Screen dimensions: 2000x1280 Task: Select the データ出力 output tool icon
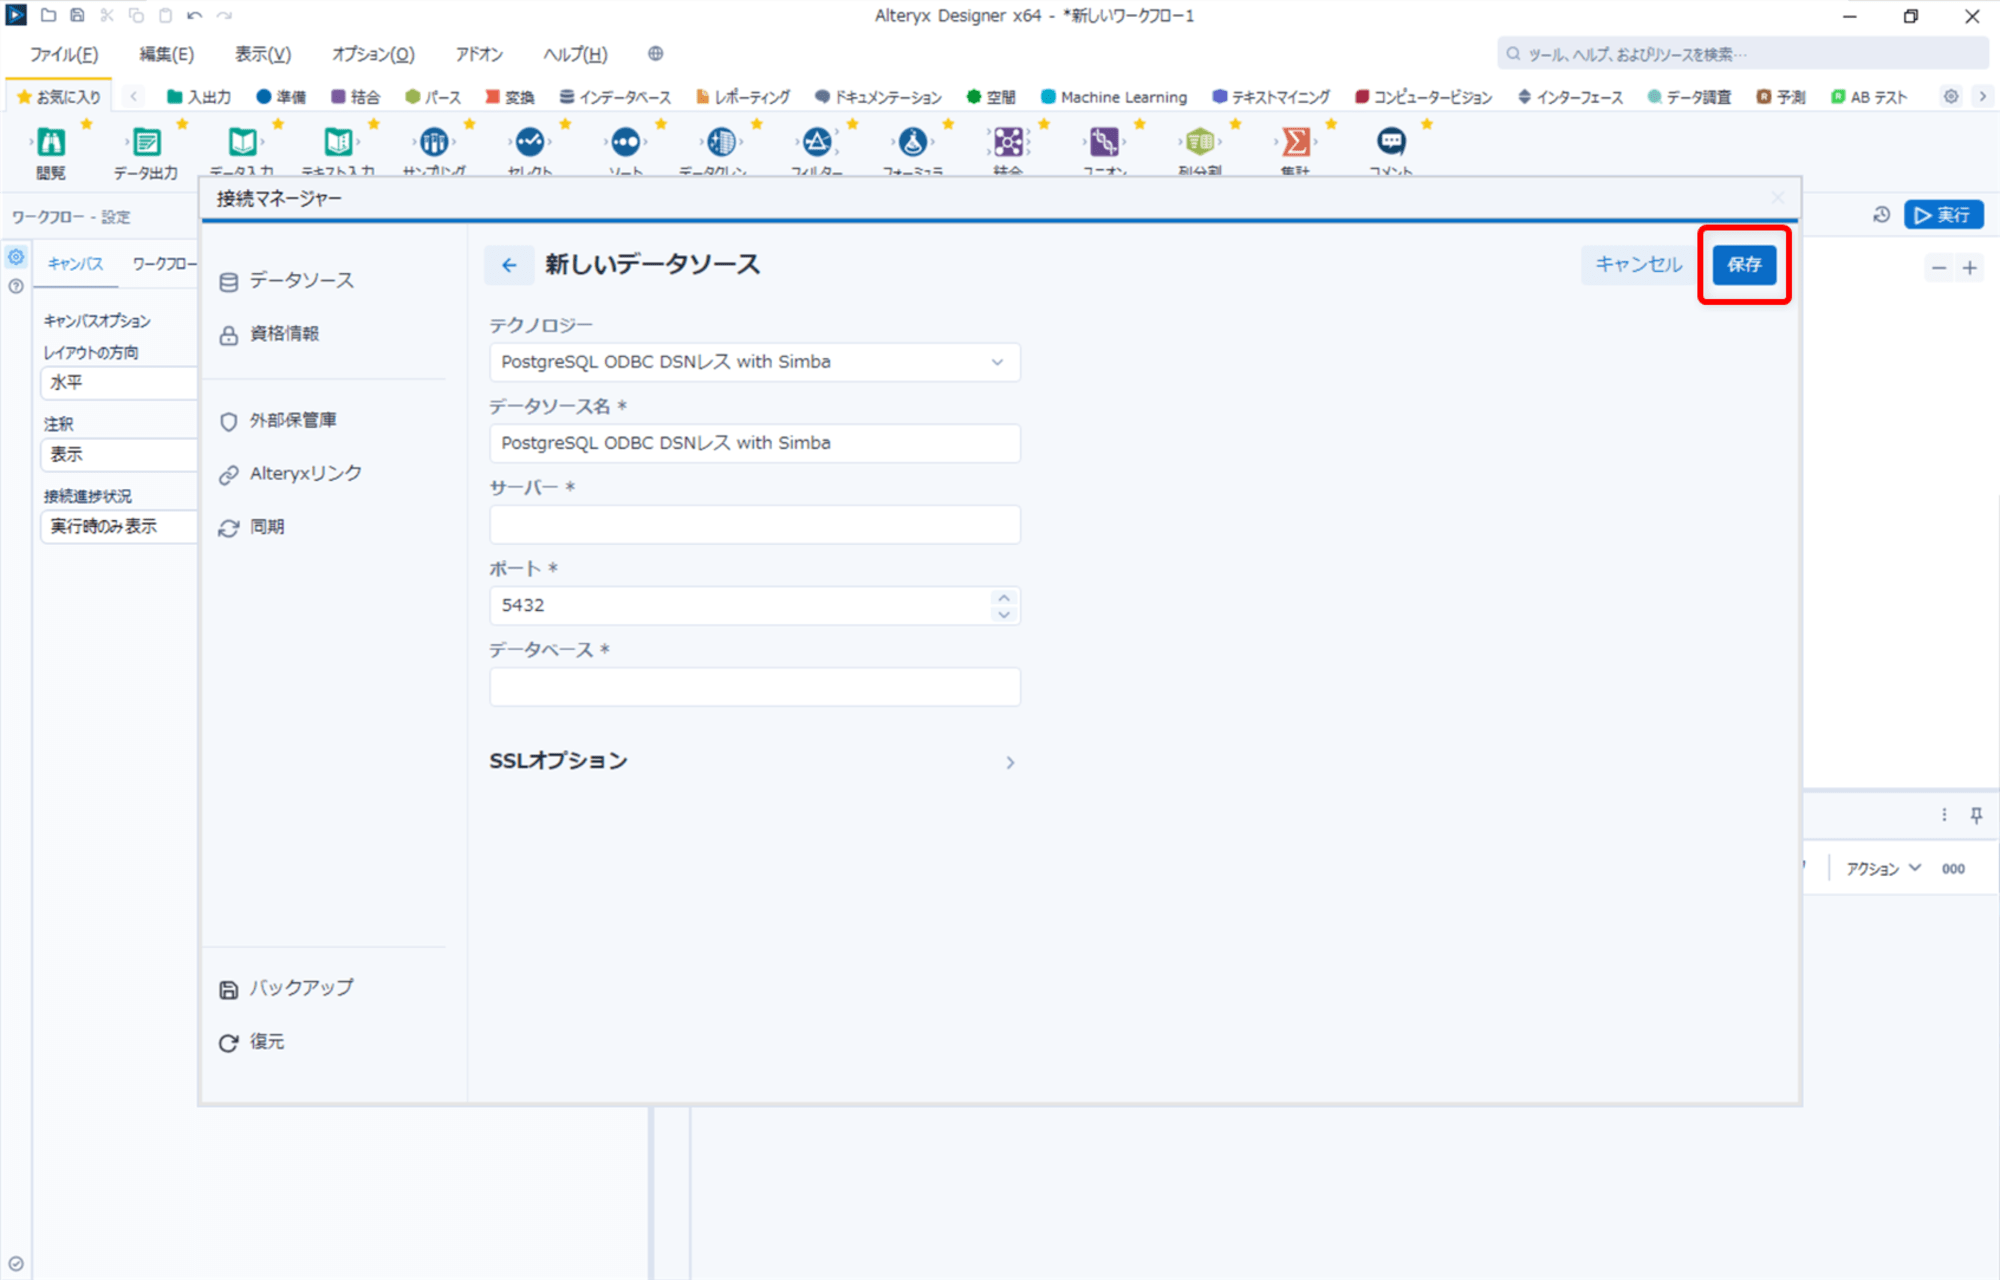pos(147,142)
